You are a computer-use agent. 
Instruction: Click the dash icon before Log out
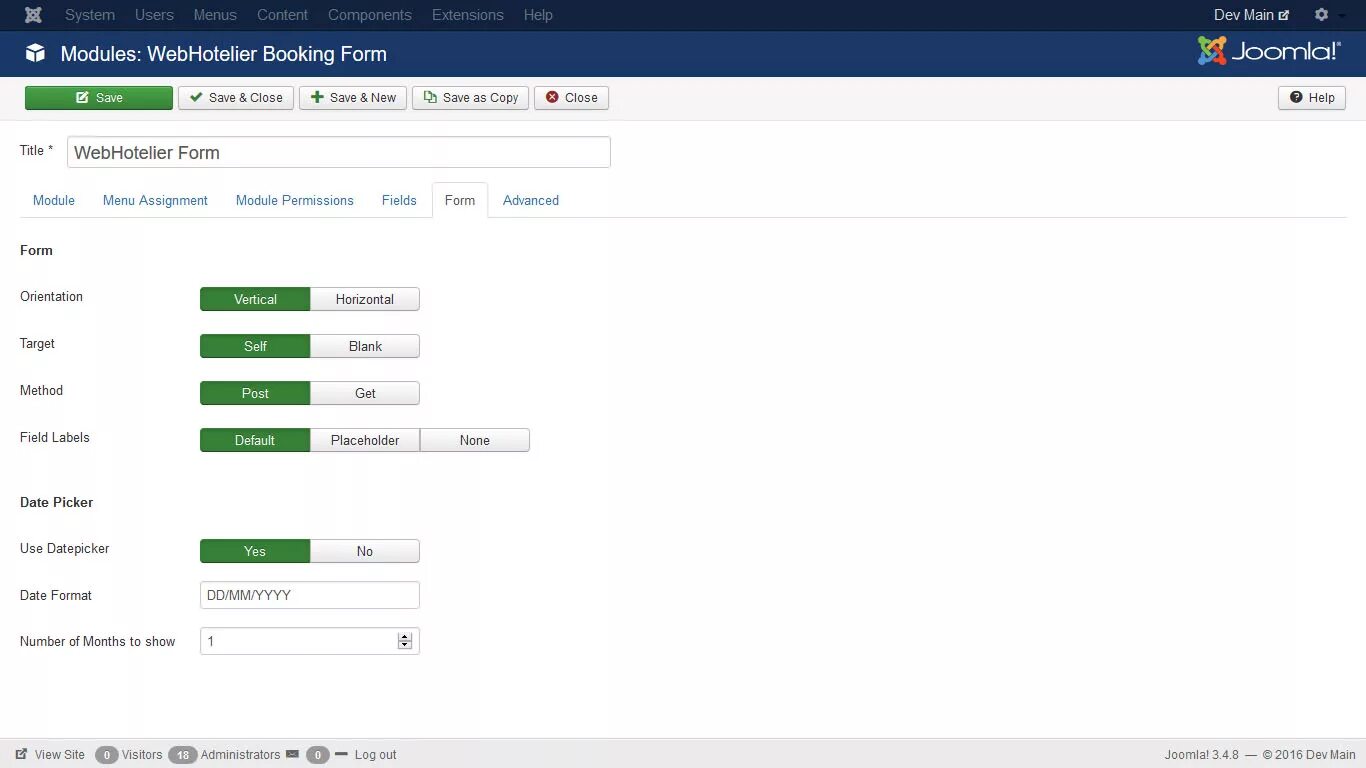coord(341,754)
